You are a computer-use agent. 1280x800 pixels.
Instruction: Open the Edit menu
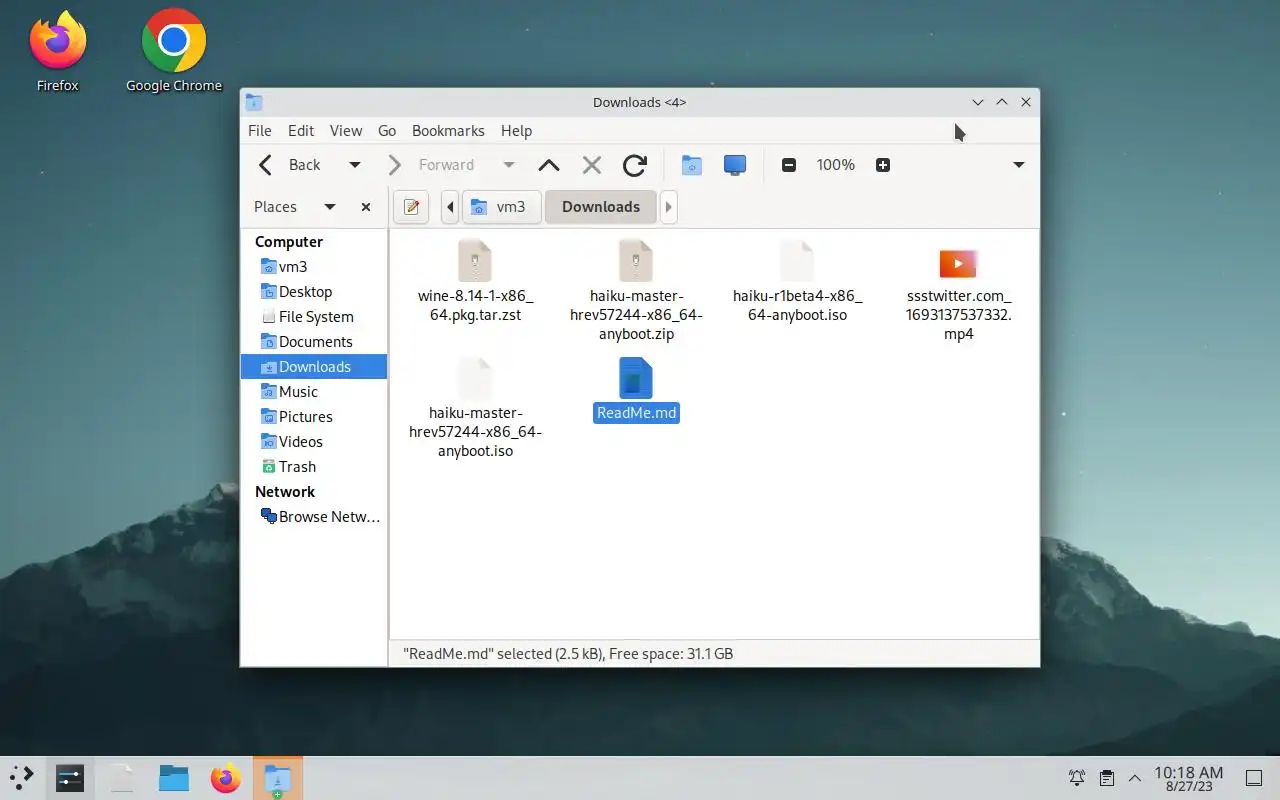301,131
